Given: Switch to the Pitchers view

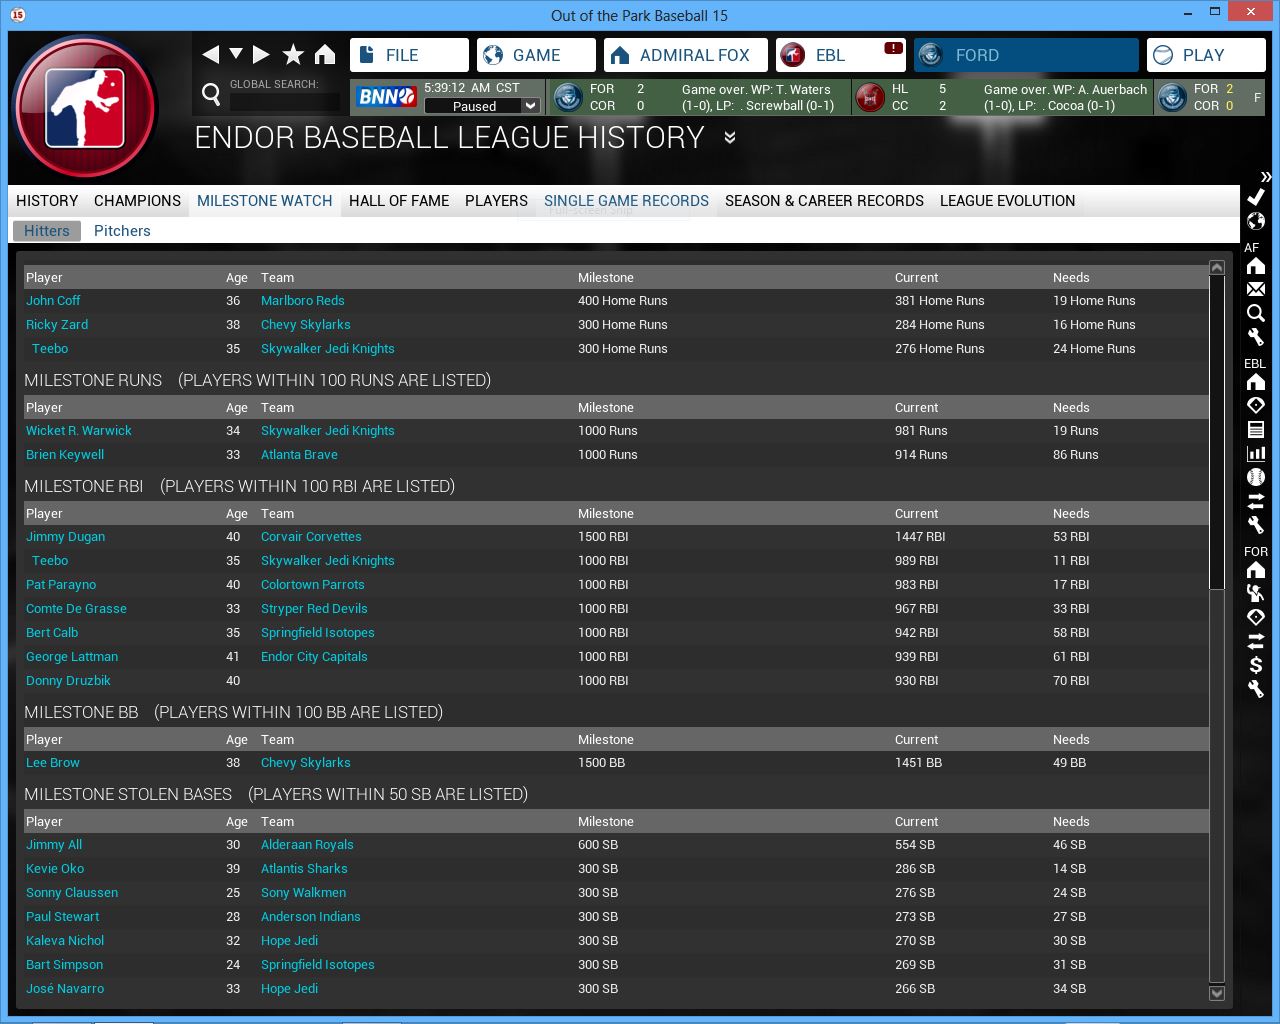Looking at the screenshot, I should (x=122, y=231).
